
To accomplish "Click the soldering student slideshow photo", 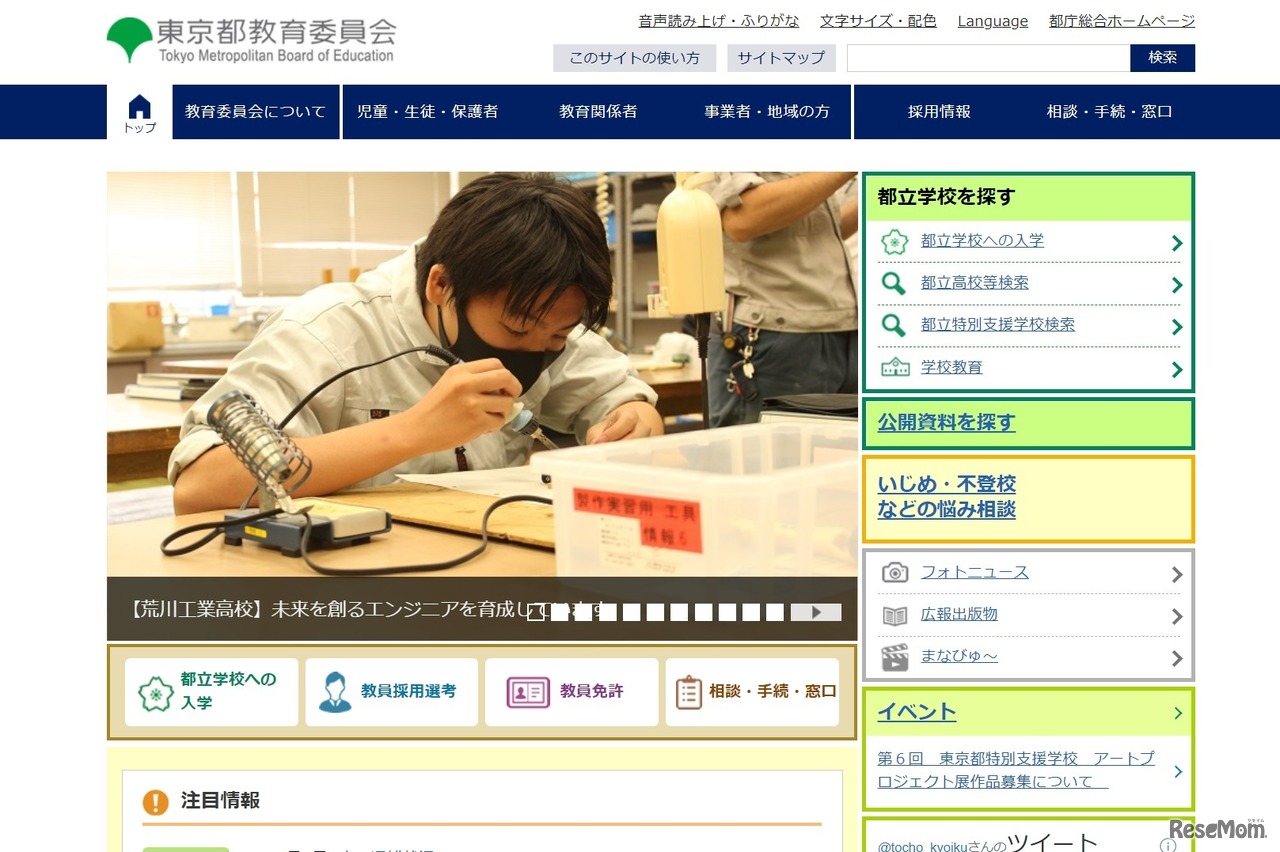I will (x=482, y=375).
